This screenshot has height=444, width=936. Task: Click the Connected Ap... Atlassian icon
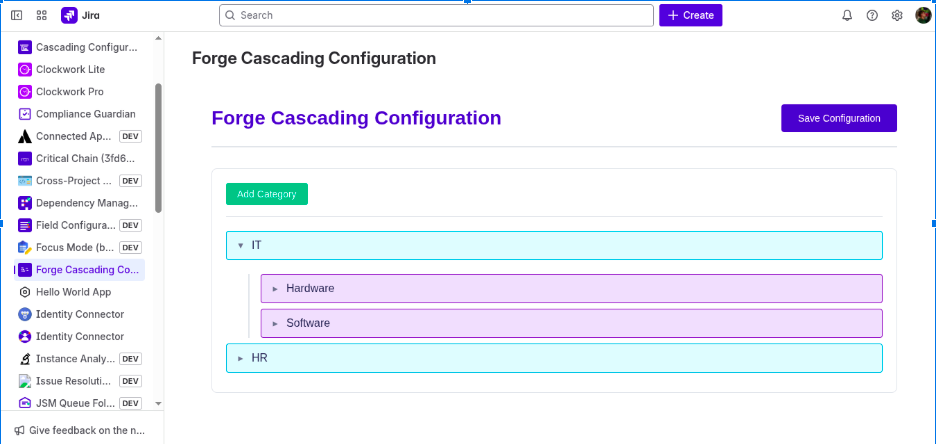pyautogui.click(x=24, y=136)
